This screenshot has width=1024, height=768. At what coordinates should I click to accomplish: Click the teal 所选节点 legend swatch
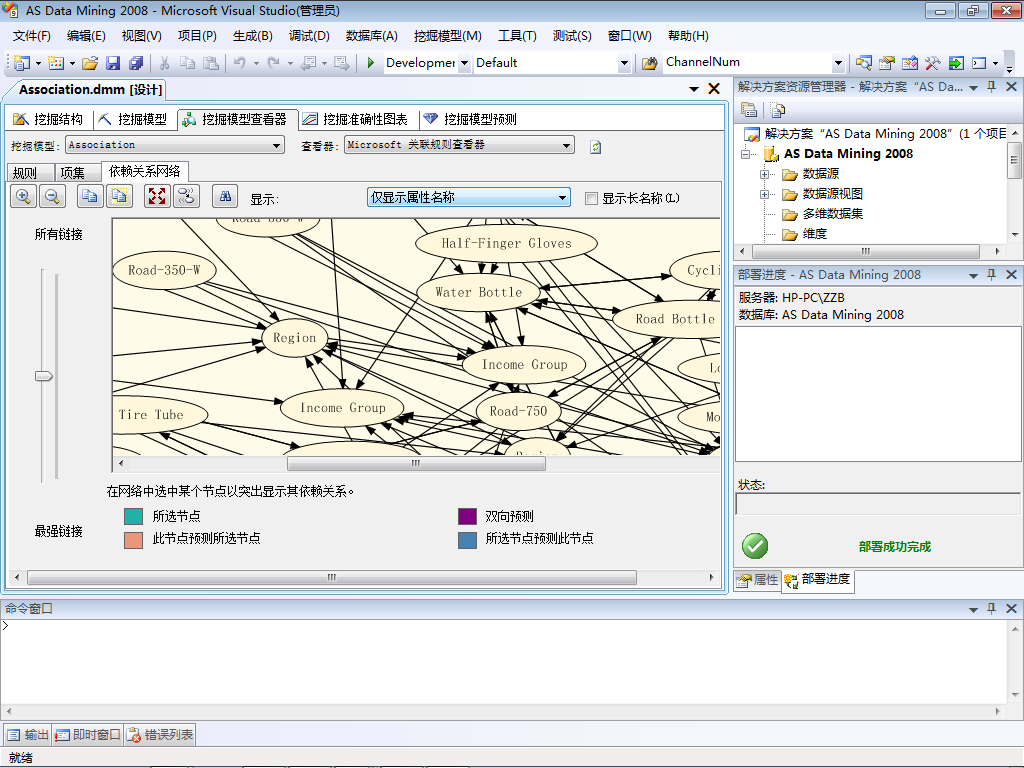coord(133,517)
